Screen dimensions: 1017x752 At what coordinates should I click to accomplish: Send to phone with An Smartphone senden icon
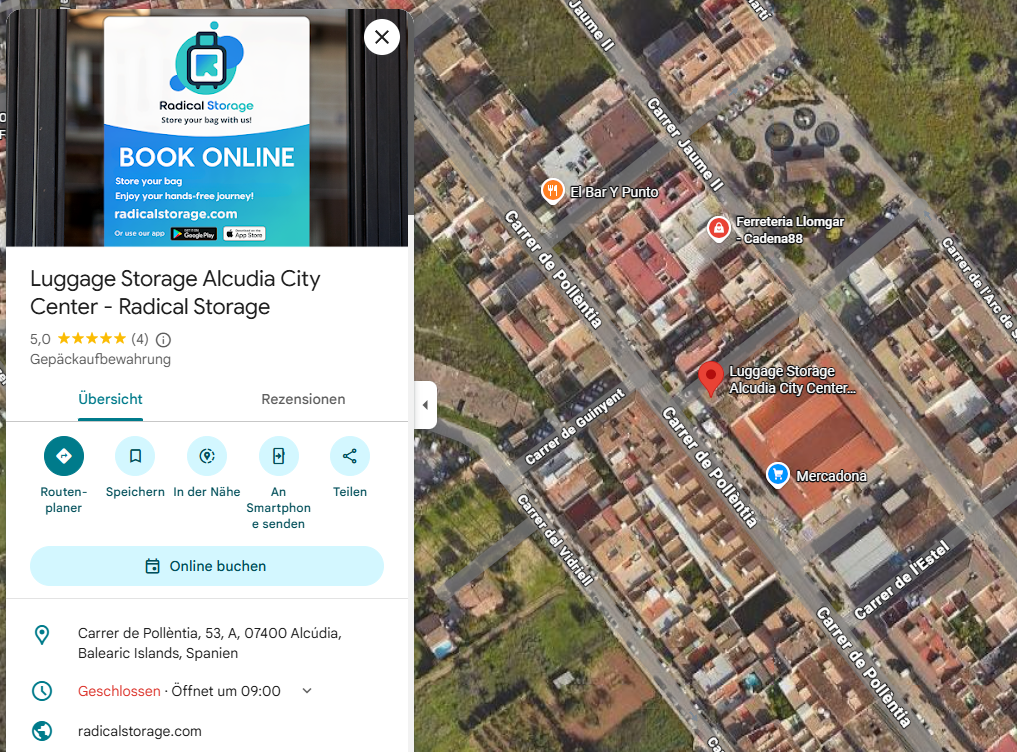coord(278,456)
